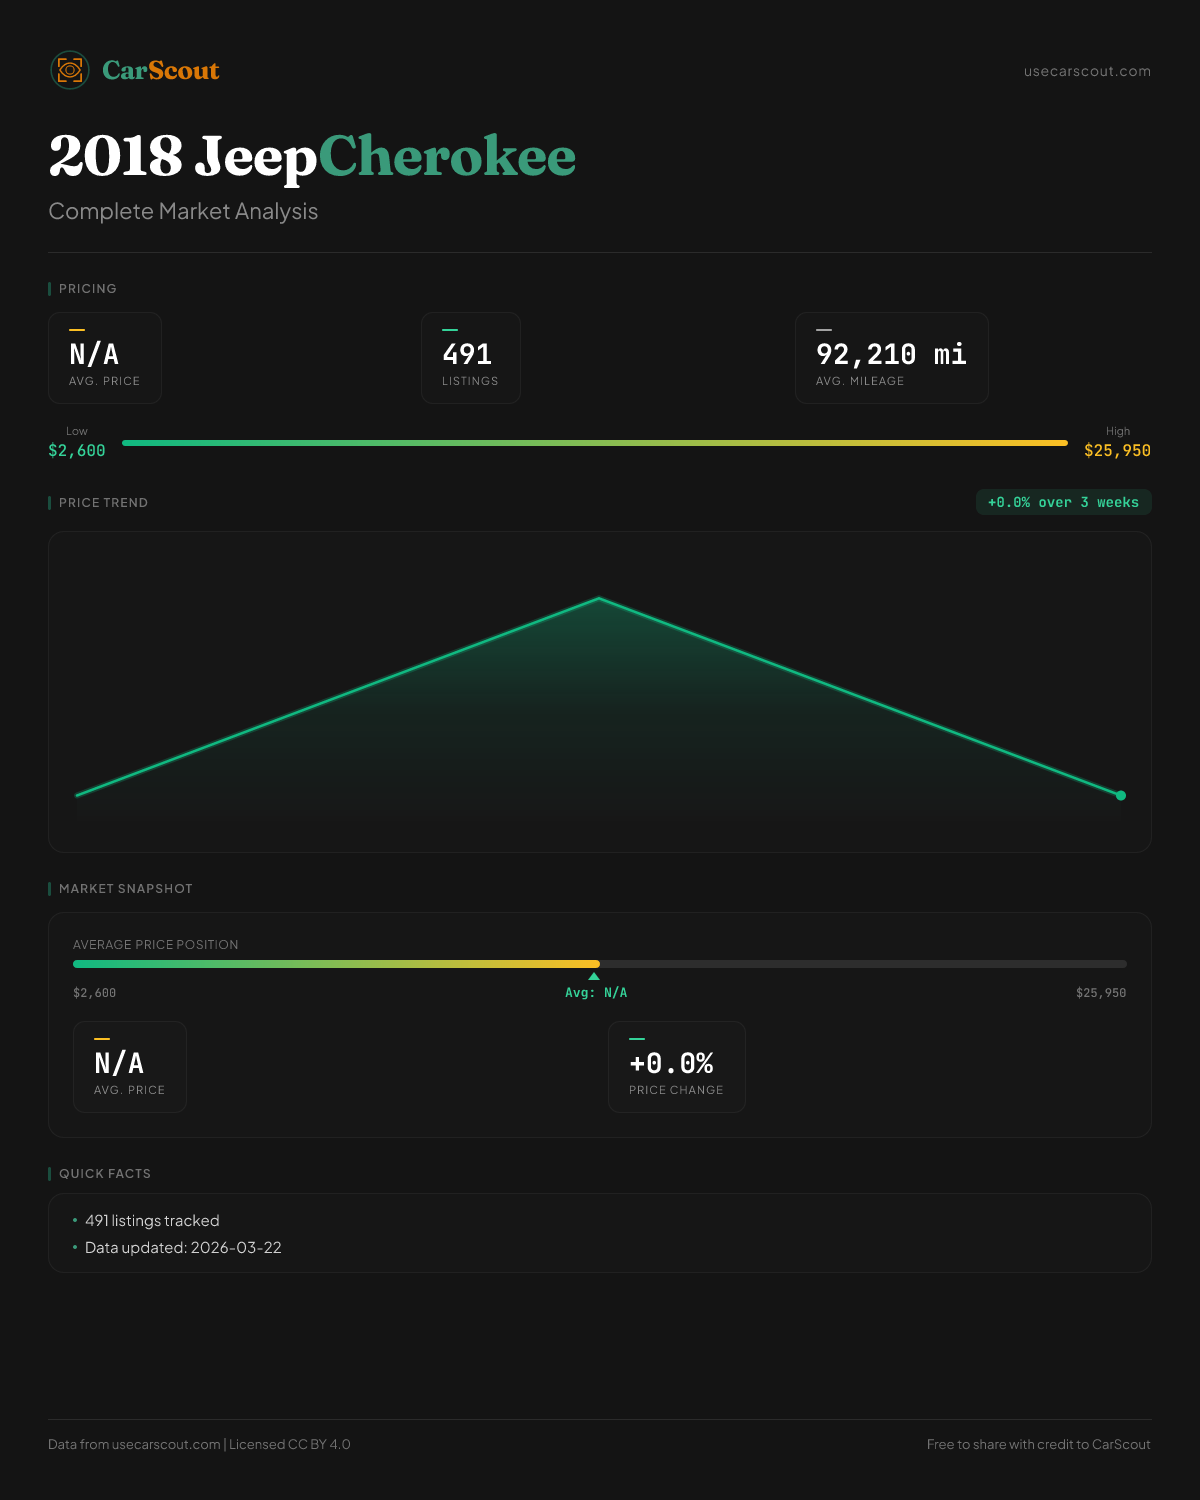Screen dimensions: 1200x1500
Task: Select the 491 Listings stat card
Action: pos(470,358)
